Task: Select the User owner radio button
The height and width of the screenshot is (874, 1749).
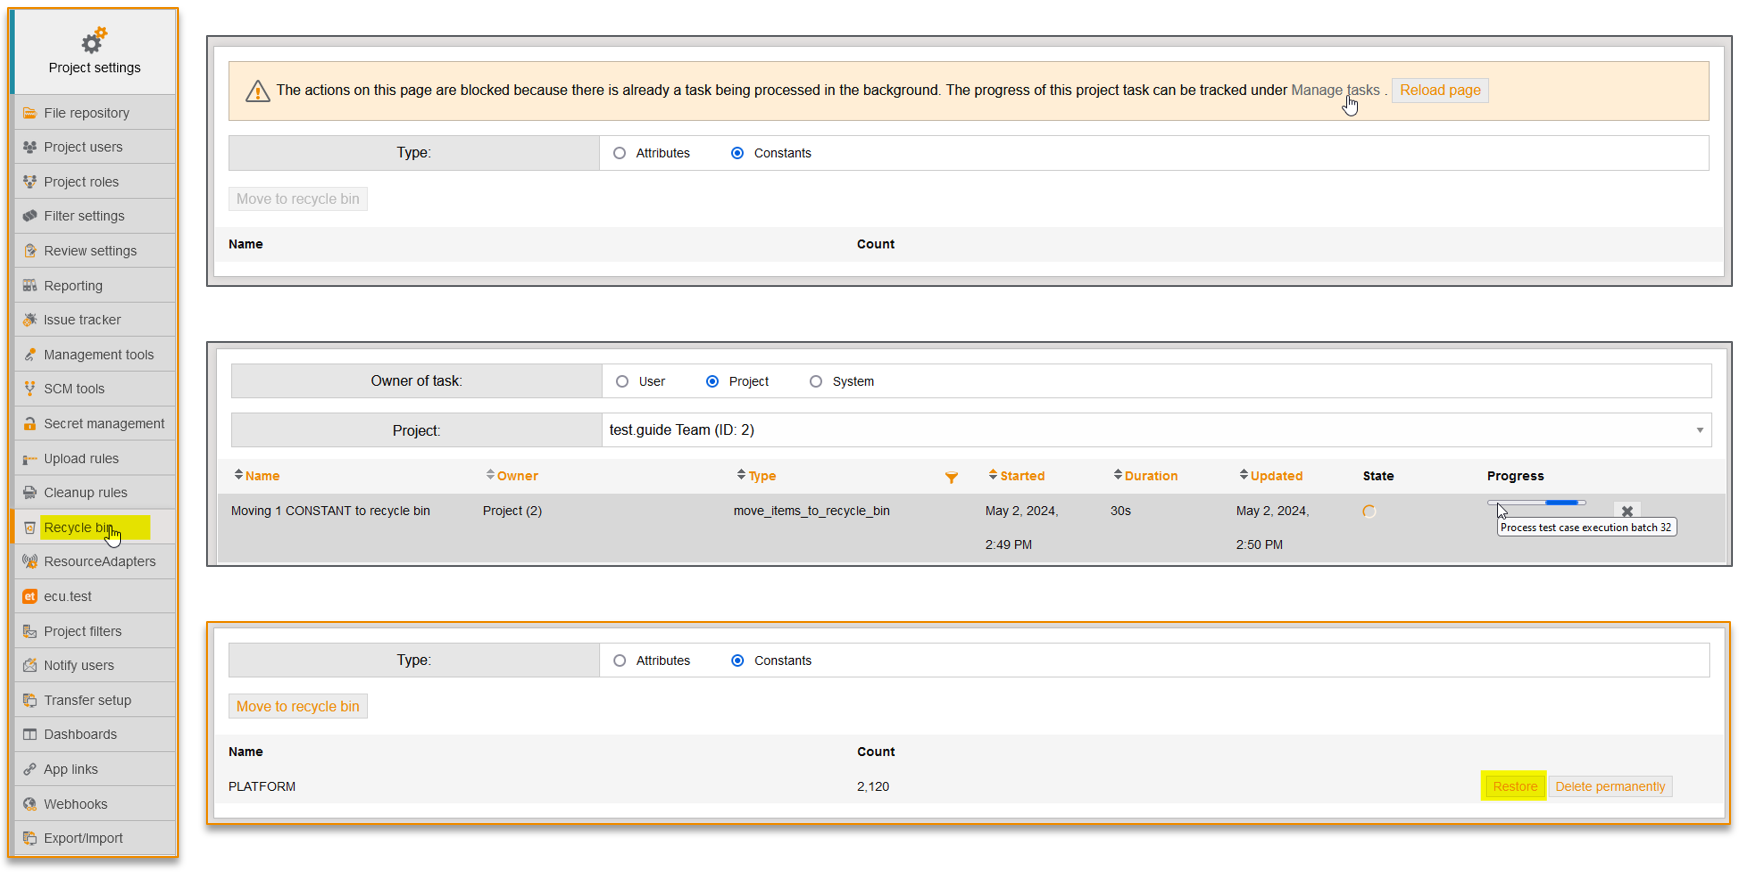Action: pos(623,382)
